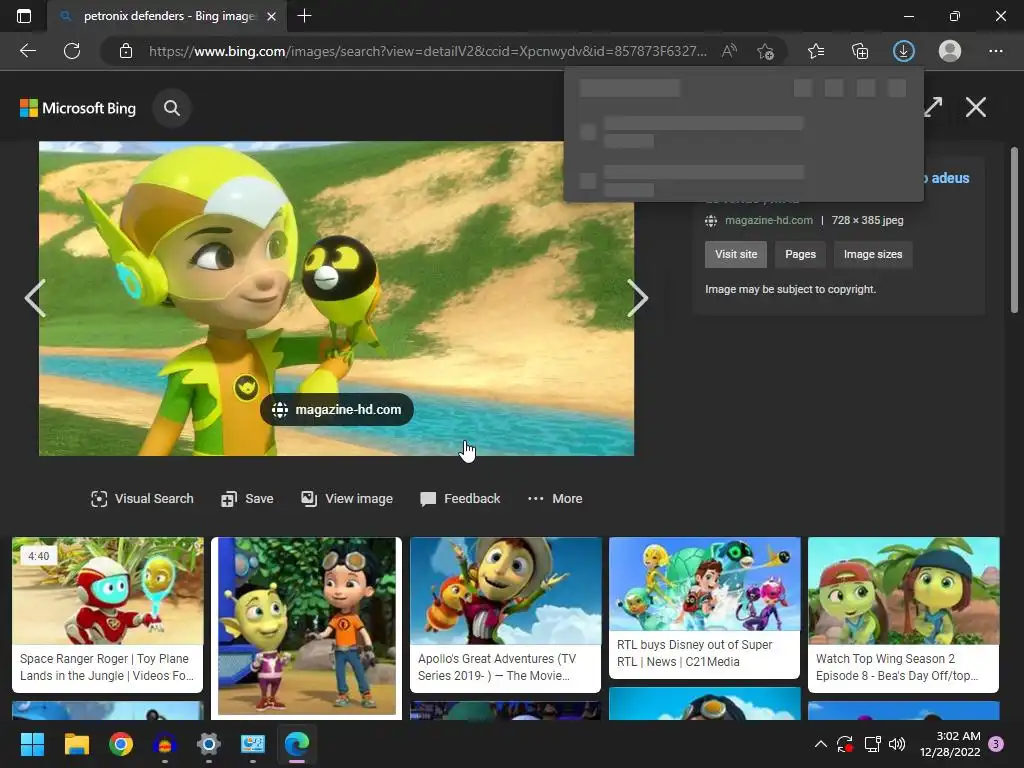Add this page to favorites
1024x768 pixels.
765,51
